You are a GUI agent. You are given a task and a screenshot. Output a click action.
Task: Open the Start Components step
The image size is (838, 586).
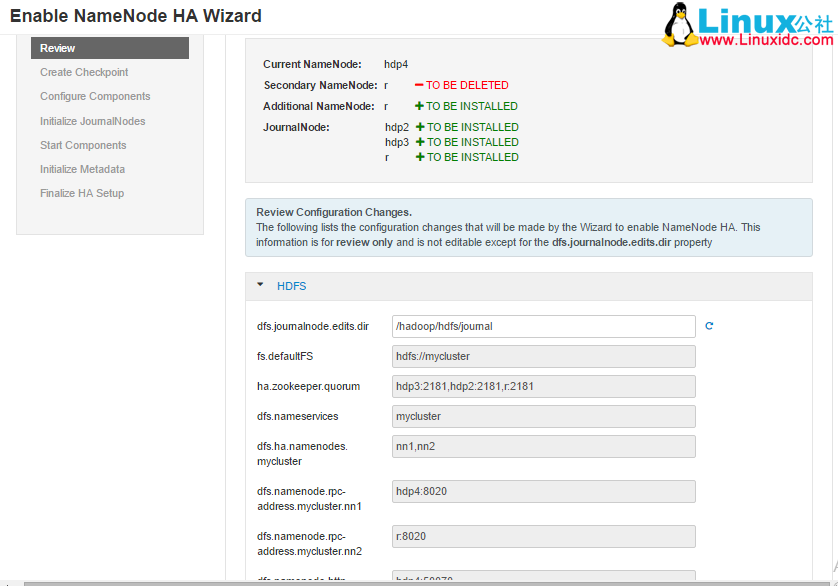tap(83, 144)
